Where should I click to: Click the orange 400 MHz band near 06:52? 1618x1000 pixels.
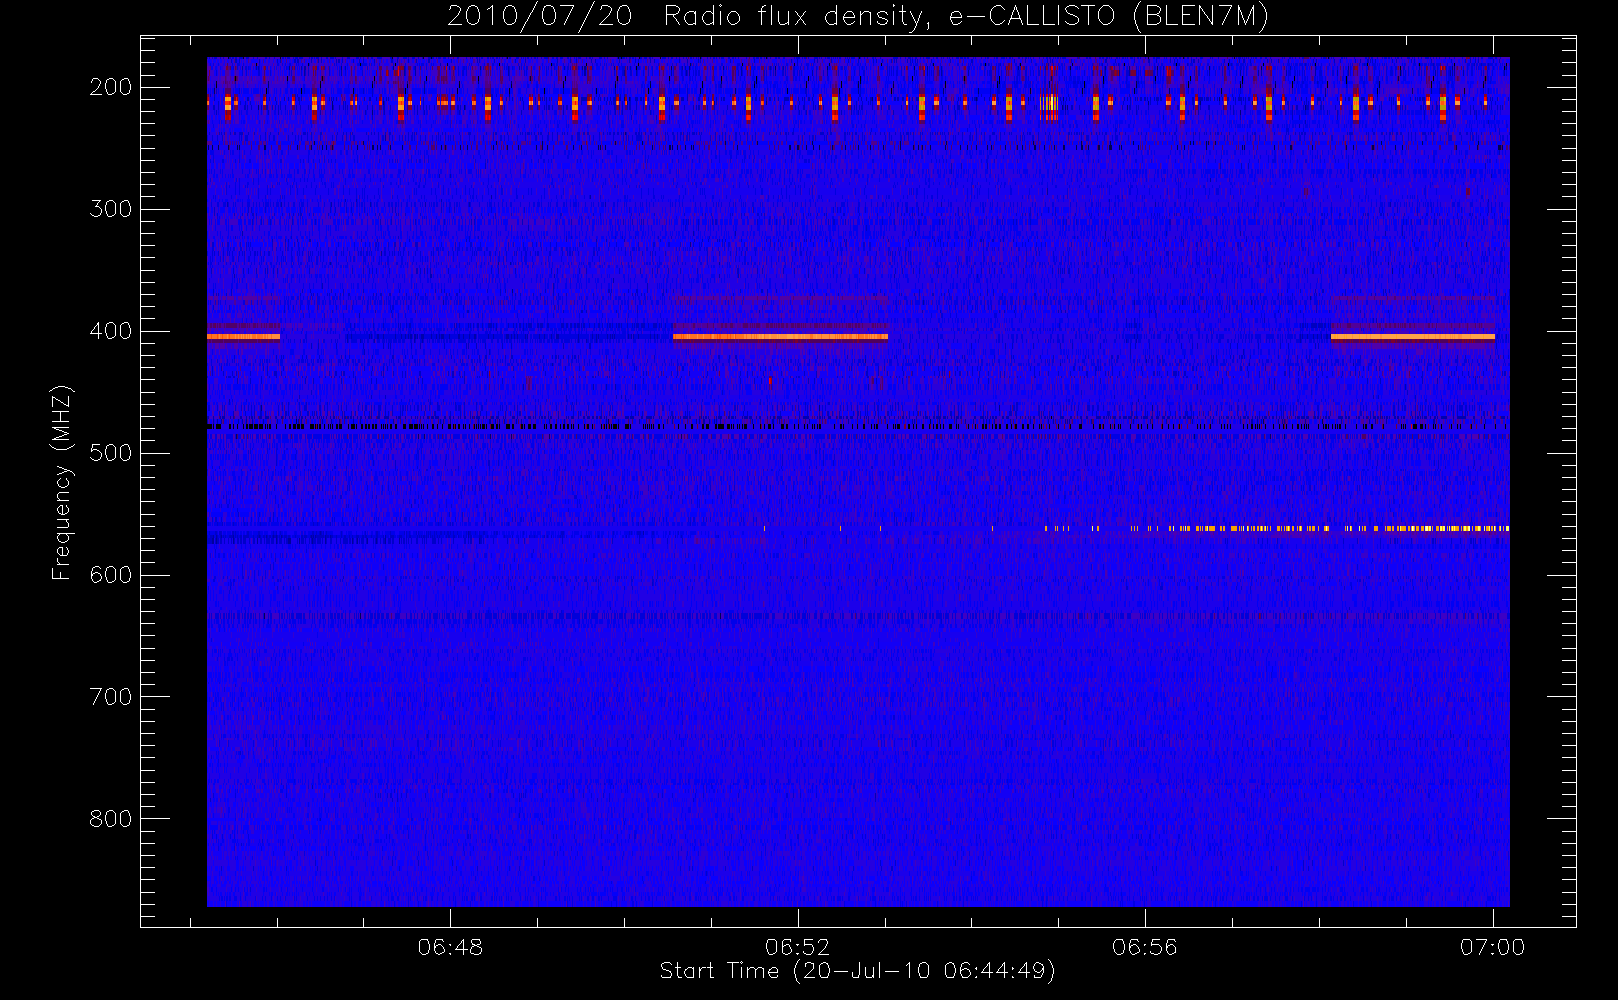pos(780,337)
